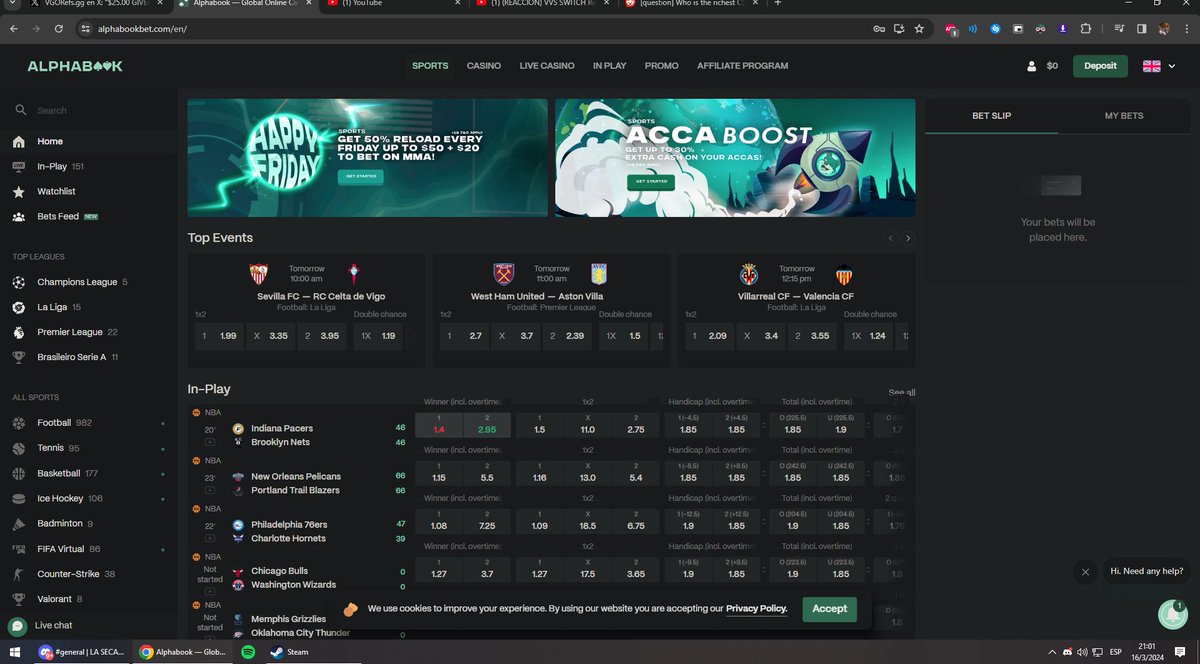Show next Top Events with right arrow
Viewport: 1200px width, 664px height.
tap(908, 238)
